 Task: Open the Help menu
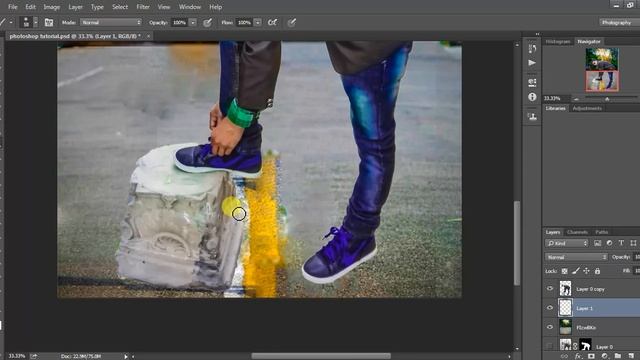(216, 7)
